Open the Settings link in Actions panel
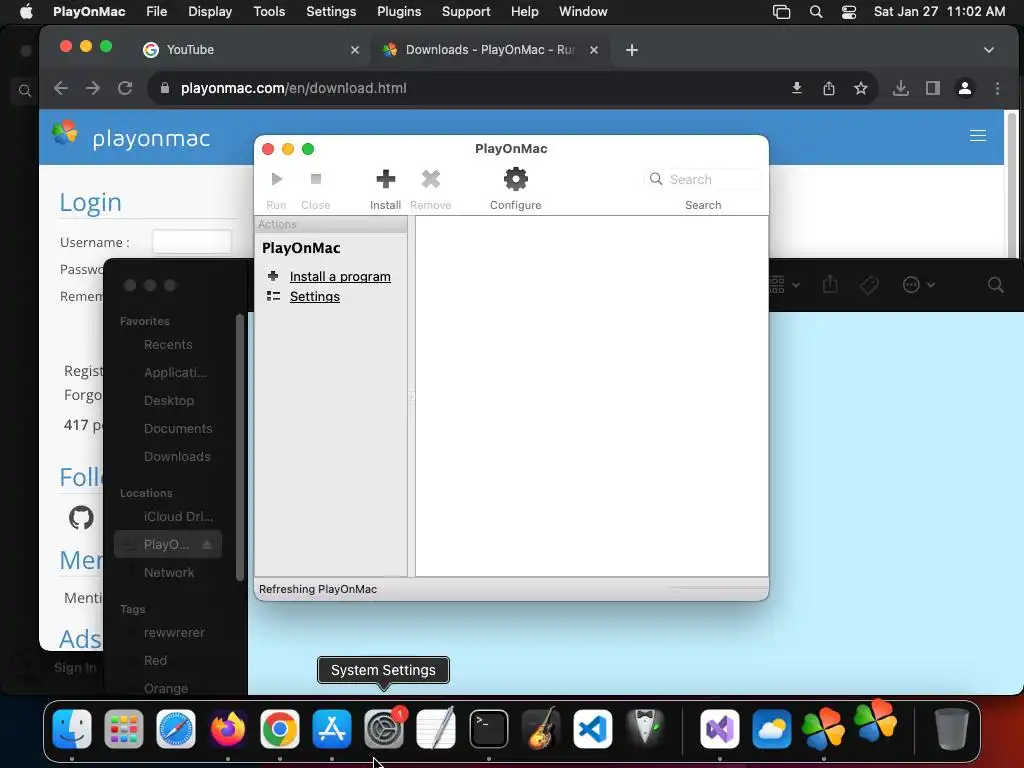Image resolution: width=1024 pixels, height=768 pixels. [x=314, y=296]
